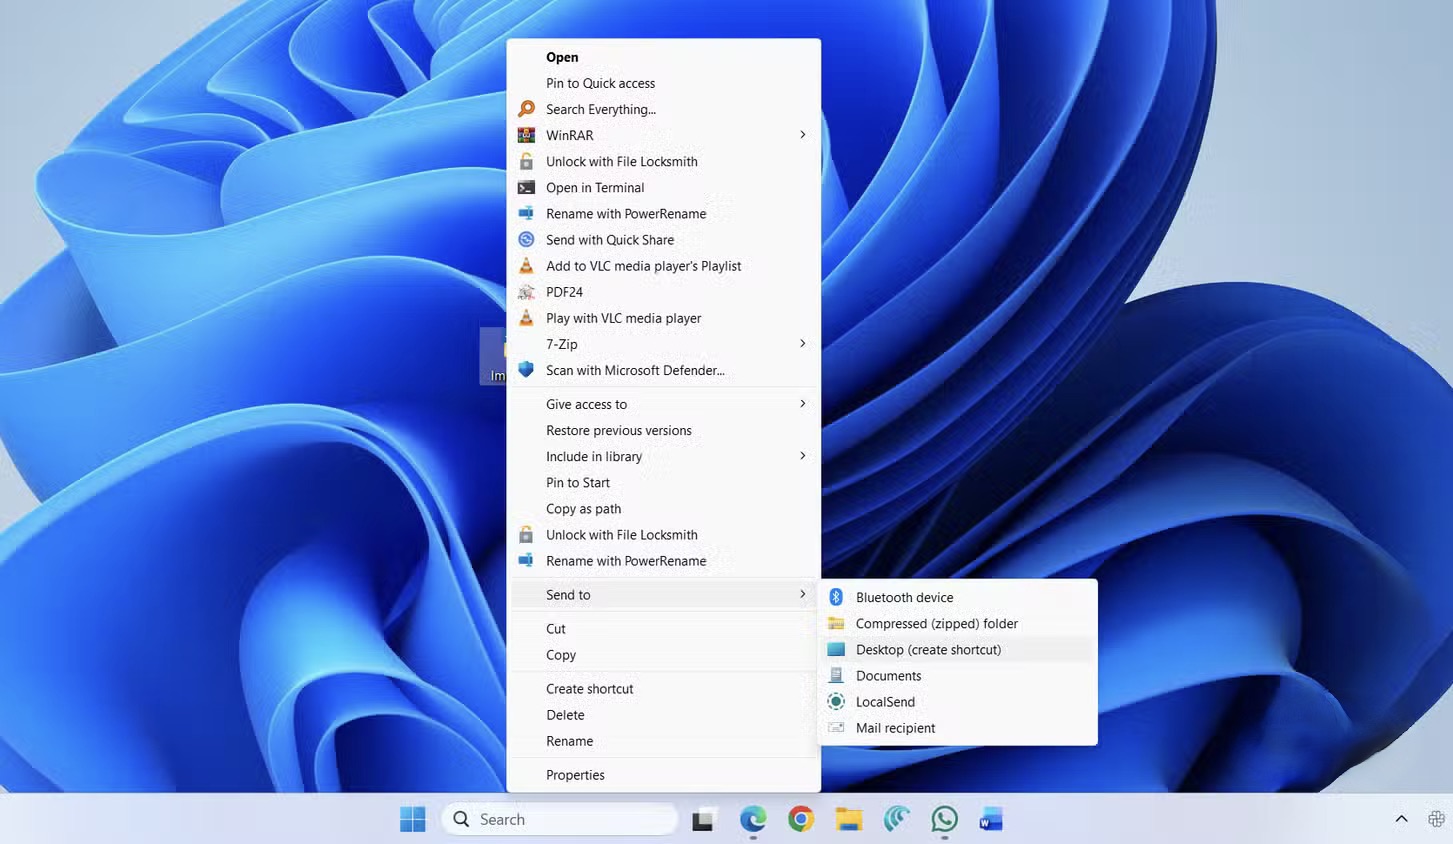Screen dimensions: 1453x844
Task: Open WhatsApp from the taskbar
Action: pyautogui.click(x=943, y=819)
